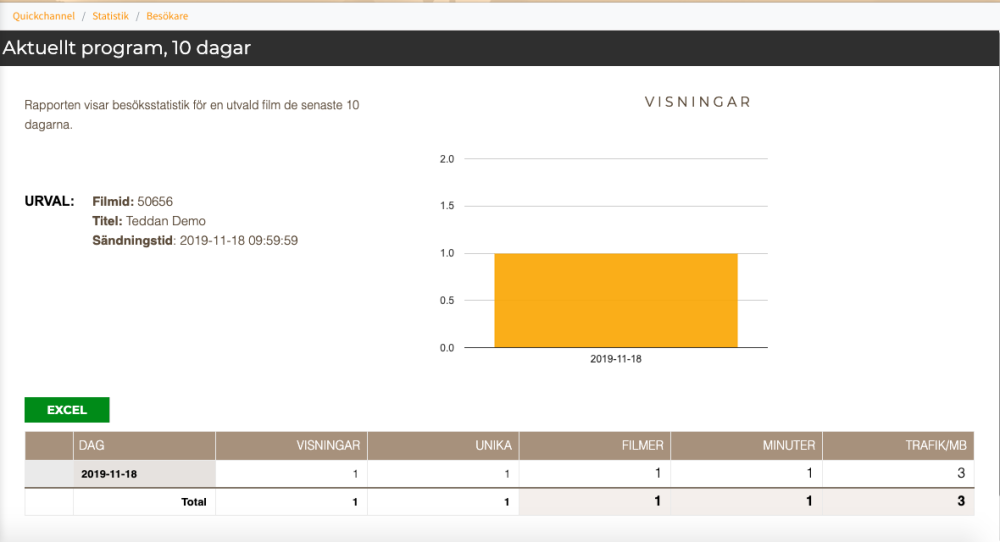1000x542 pixels.
Task: Click the Total row label
Action: click(x=194, y=502)
